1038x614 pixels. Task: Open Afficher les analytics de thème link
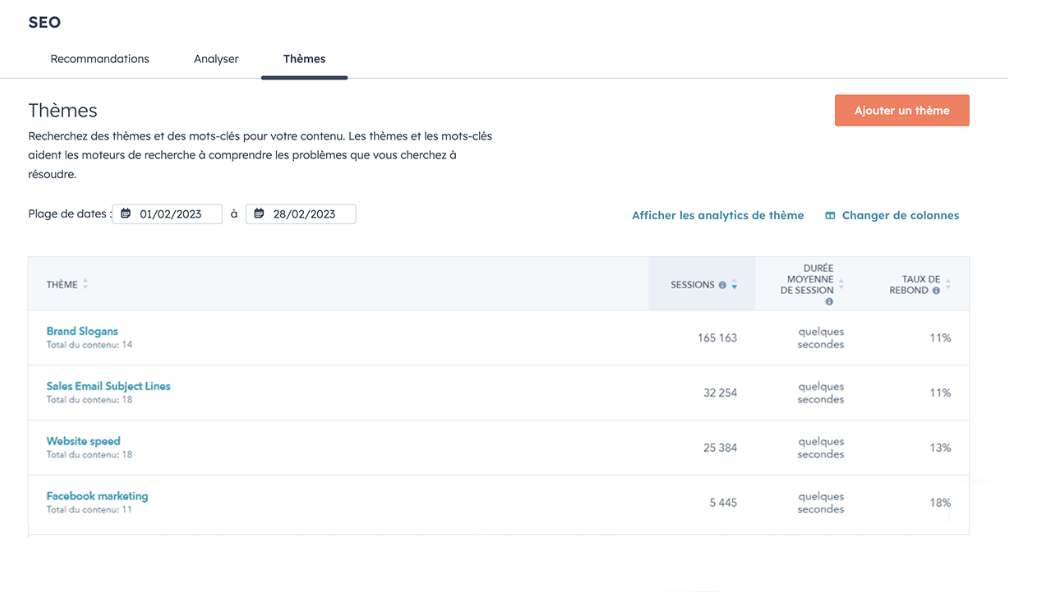coord(718,215)
